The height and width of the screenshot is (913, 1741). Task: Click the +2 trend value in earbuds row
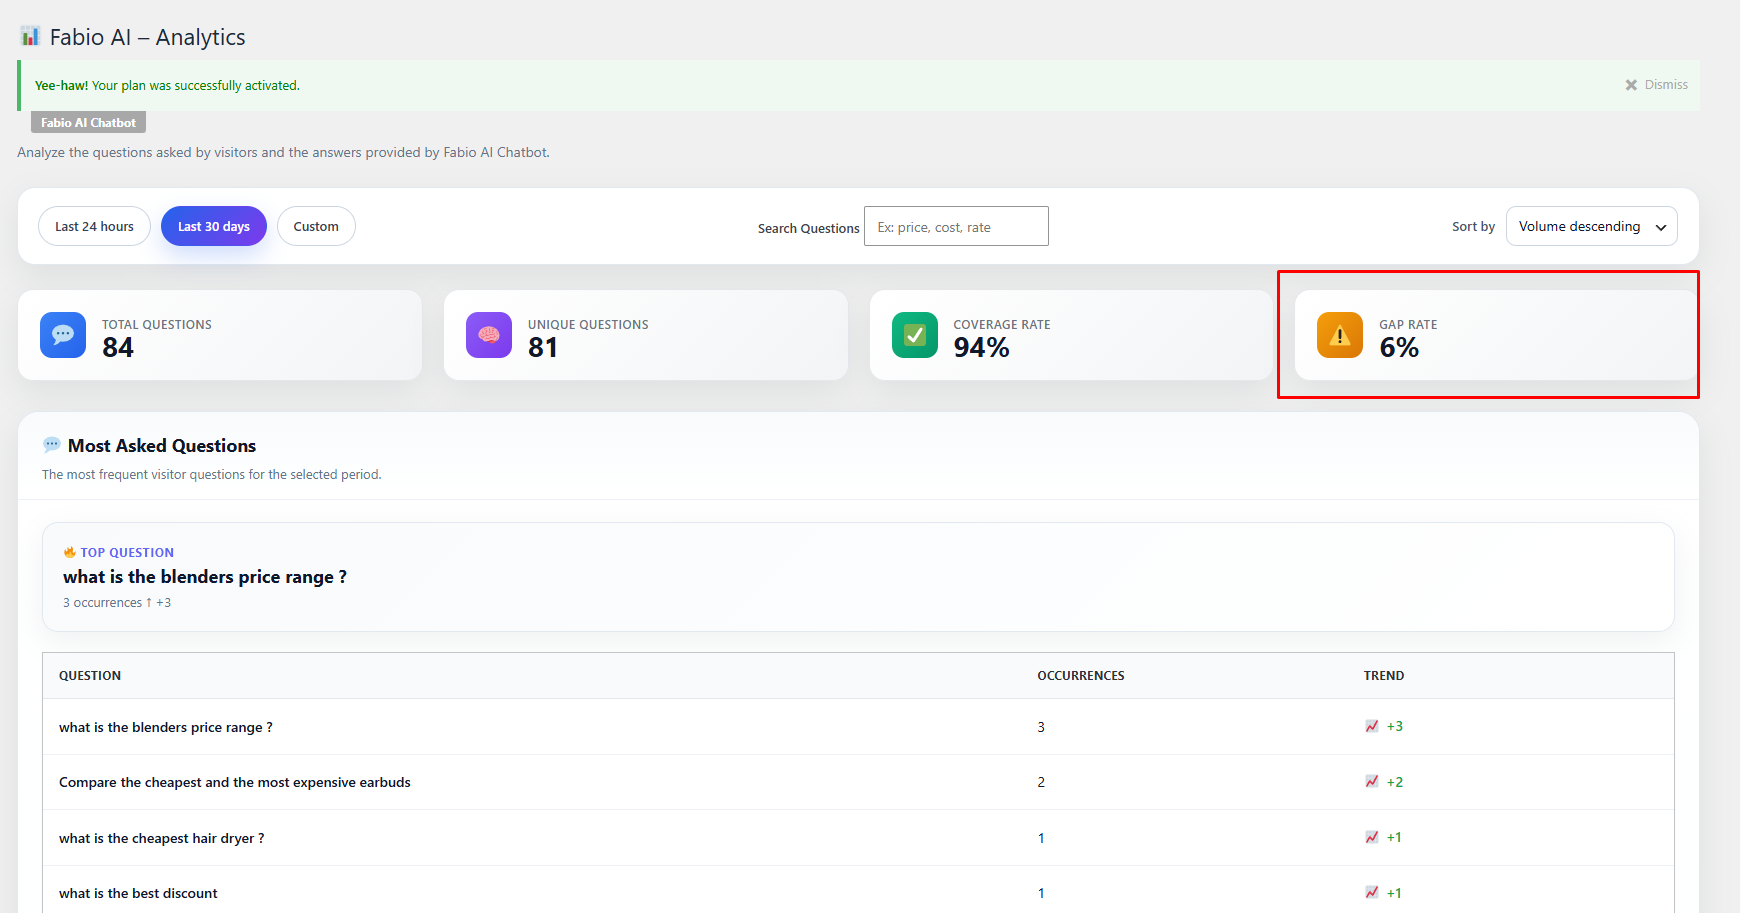1395,782
